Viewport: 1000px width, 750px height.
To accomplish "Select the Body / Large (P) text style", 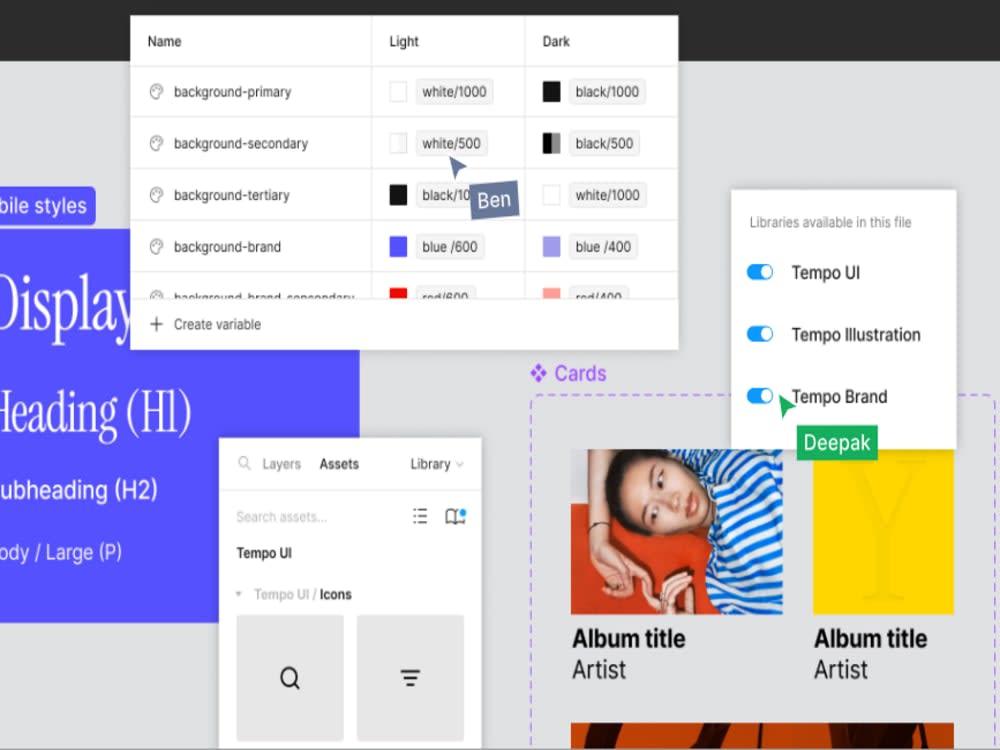I will tap(61, 552).
